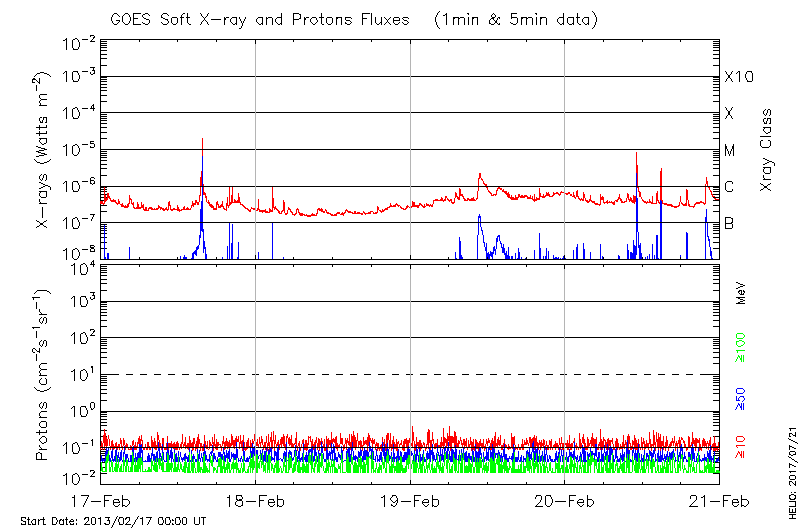800x530 pixels.
Task: Click the 19-Feb date on the time axis
Action: pos(411,500)
